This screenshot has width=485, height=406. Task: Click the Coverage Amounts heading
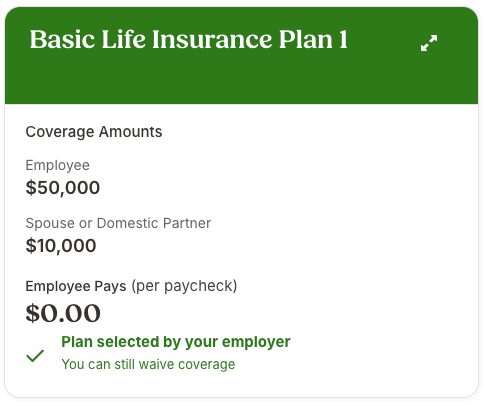coord(94,132)
